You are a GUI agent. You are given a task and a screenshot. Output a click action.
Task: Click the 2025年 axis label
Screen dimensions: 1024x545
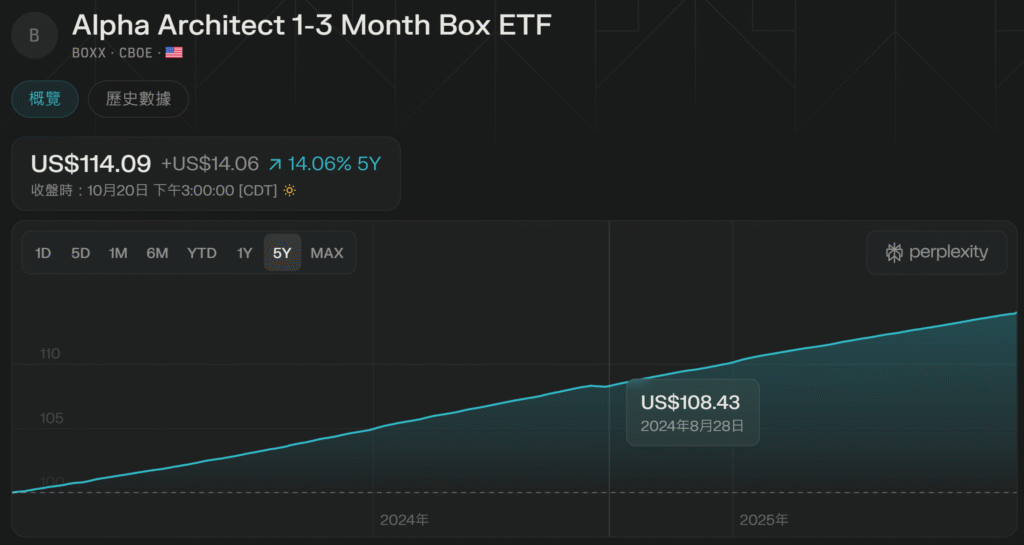click(x=764, y=520)
